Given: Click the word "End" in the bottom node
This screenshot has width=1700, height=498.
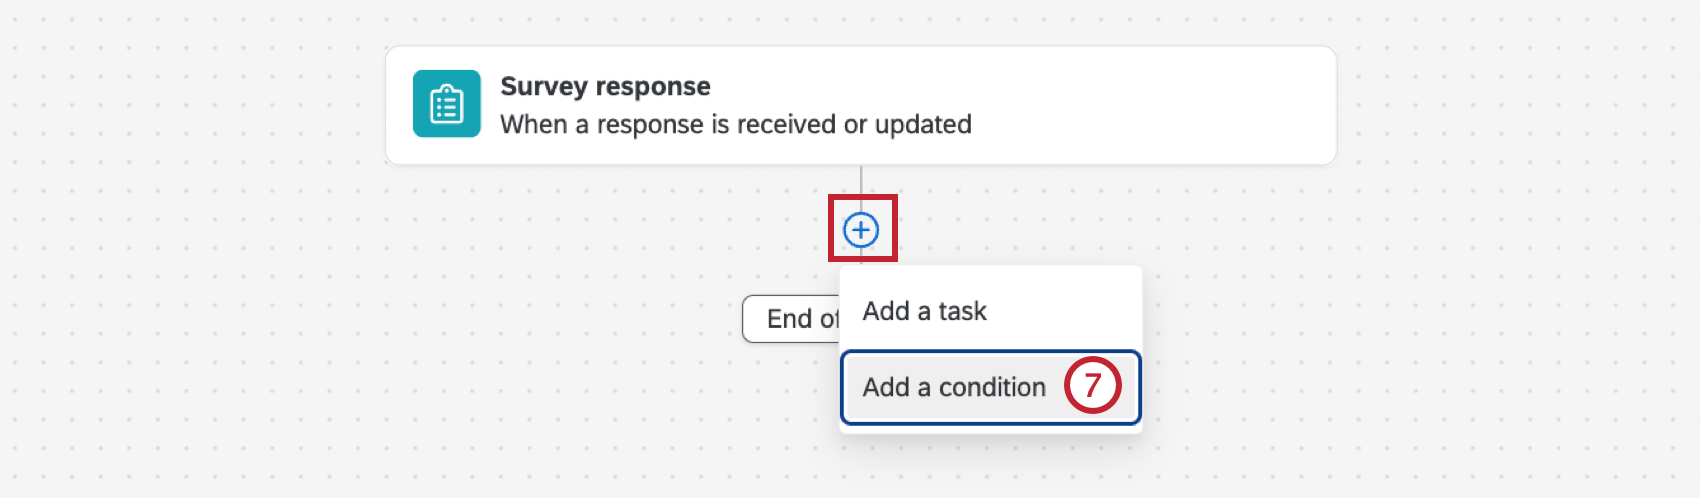Looking at the screenshot, I should coord(789,319).
